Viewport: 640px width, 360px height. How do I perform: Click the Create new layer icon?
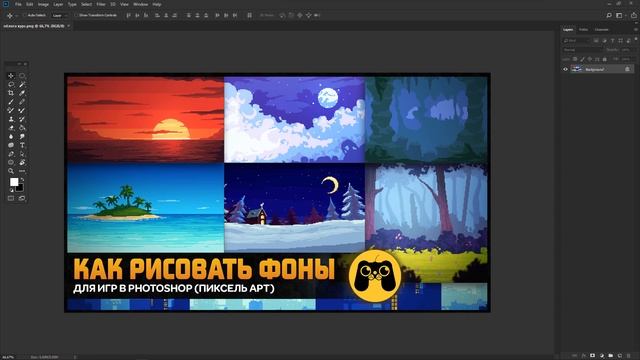[x=620, y=356]
